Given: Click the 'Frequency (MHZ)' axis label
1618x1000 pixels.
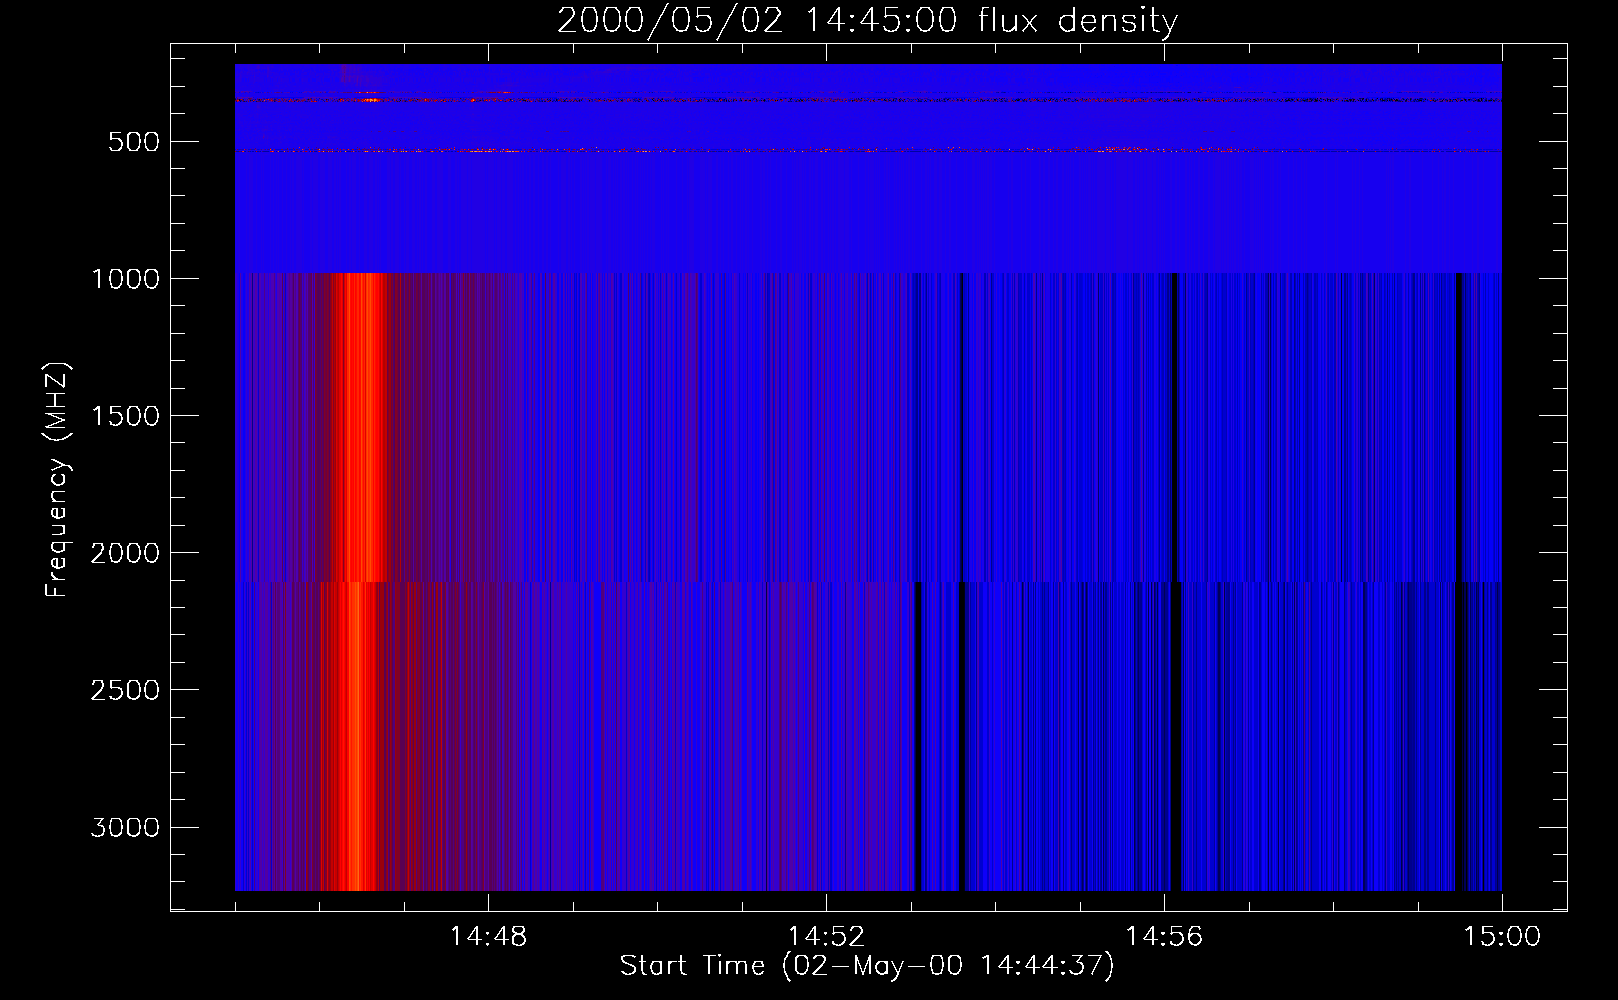Looking at the screenshot, I should 58,479.
